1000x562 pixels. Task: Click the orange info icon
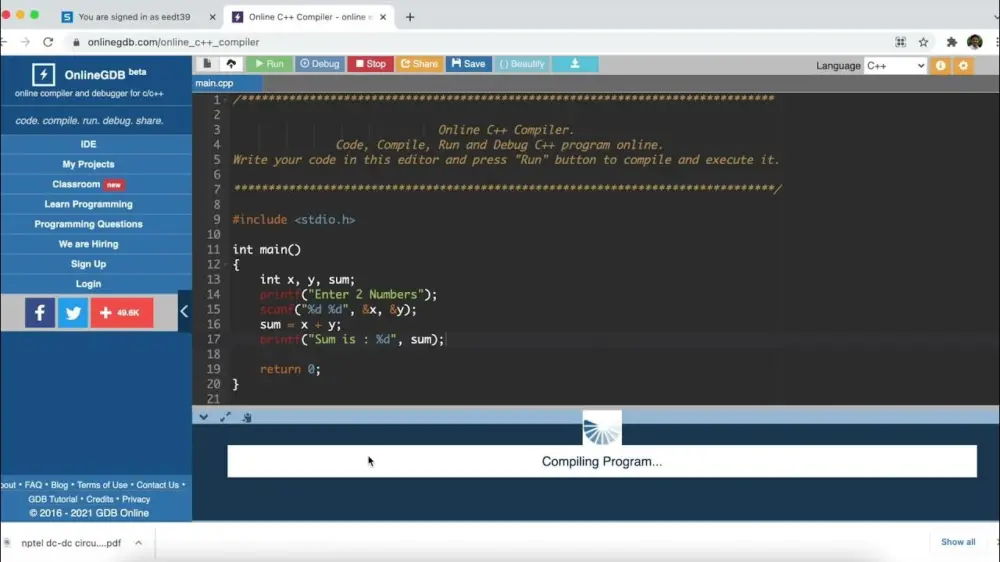pos(941,66)
